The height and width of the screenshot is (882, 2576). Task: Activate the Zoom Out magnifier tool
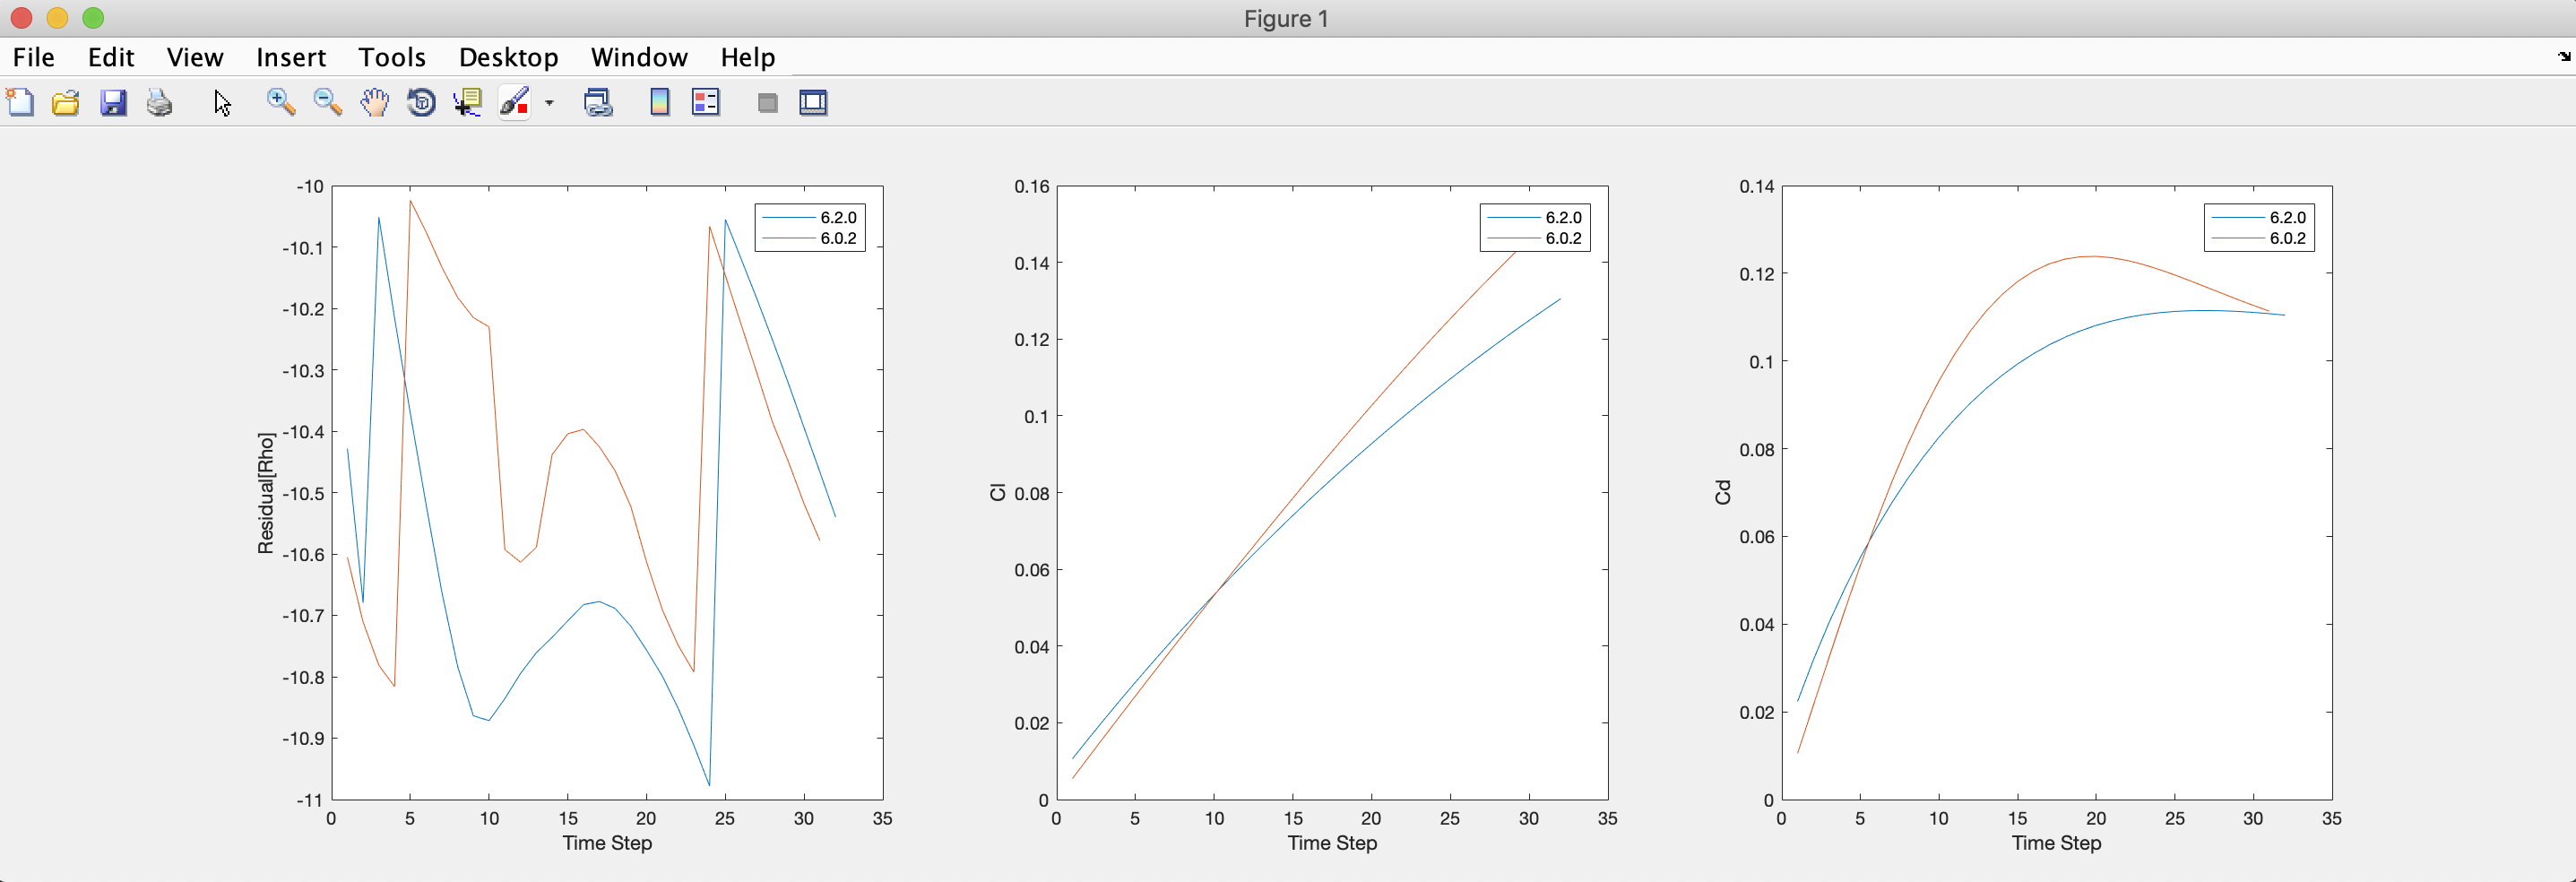pos(328,102)
